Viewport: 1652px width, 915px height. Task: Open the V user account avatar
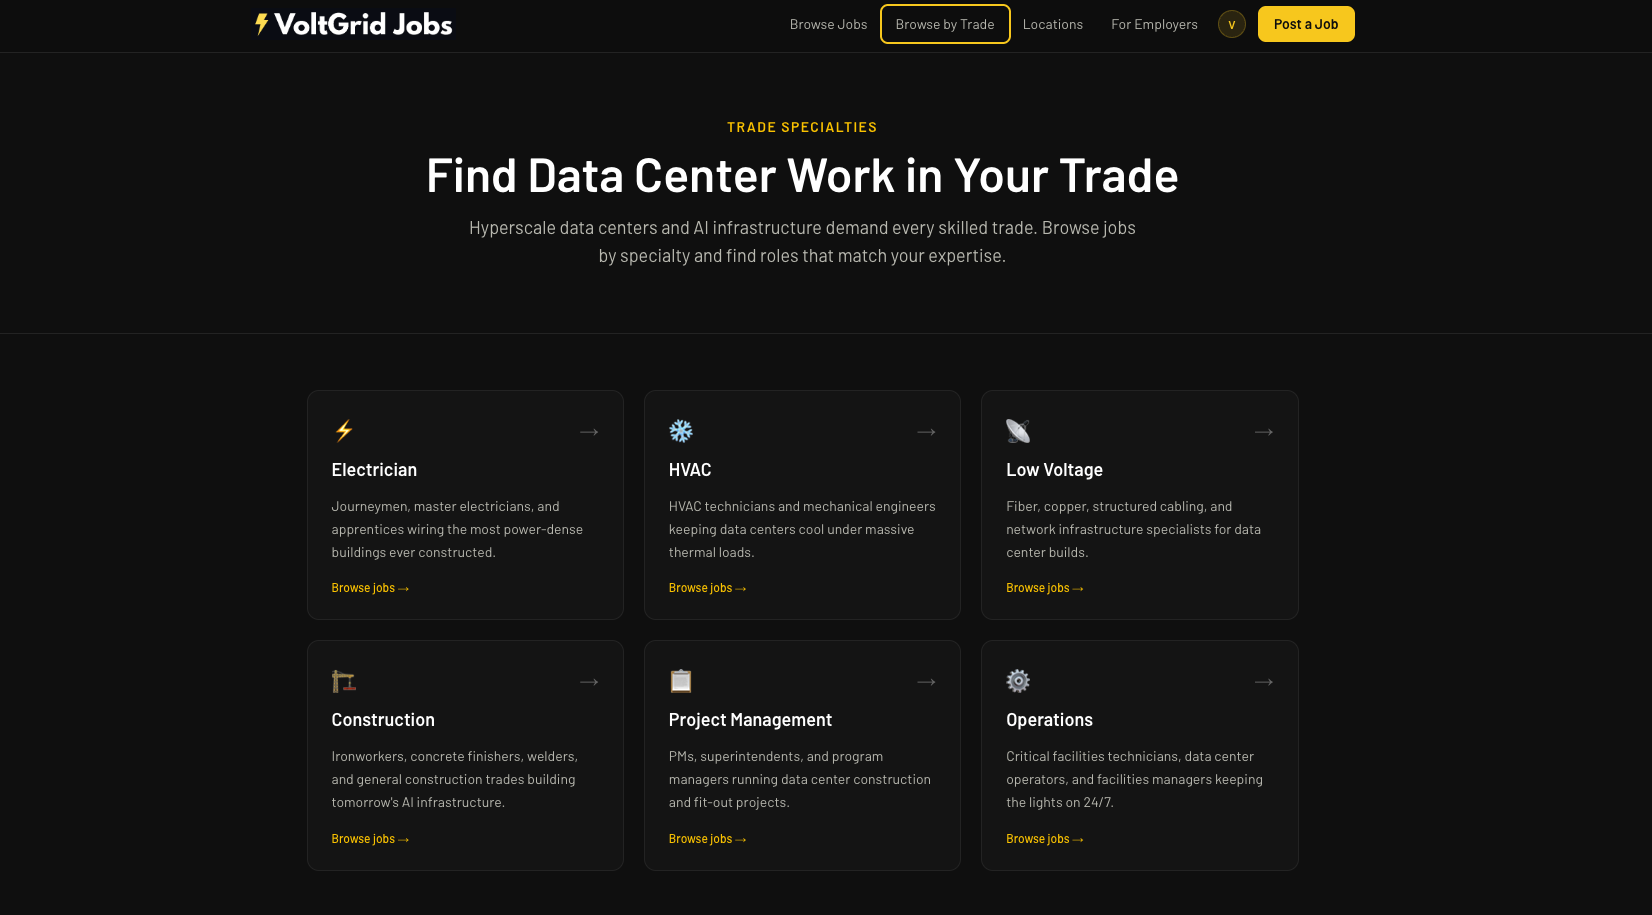1231,24
